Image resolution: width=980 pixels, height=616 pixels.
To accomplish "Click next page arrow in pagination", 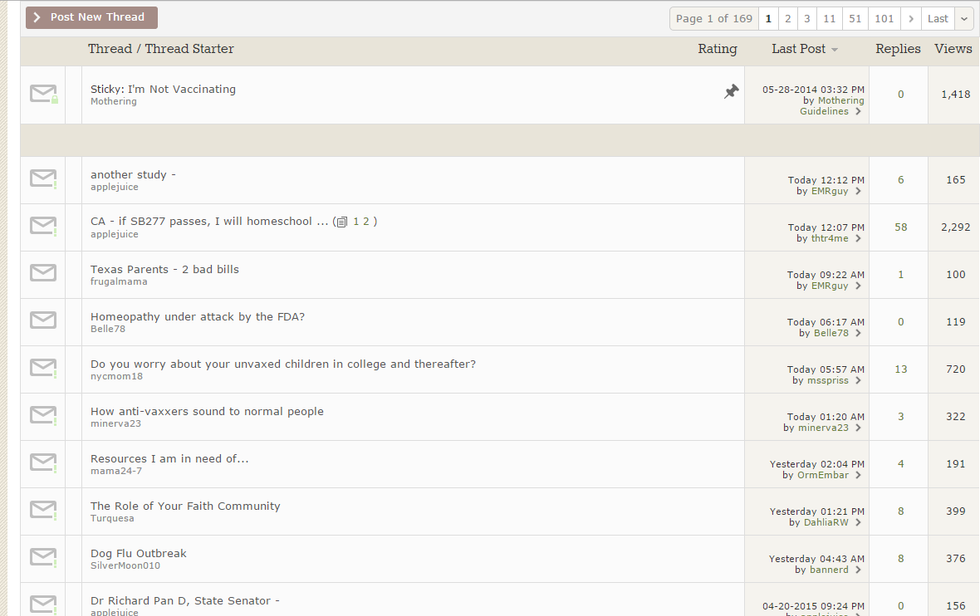I will (x=910, y=19).
